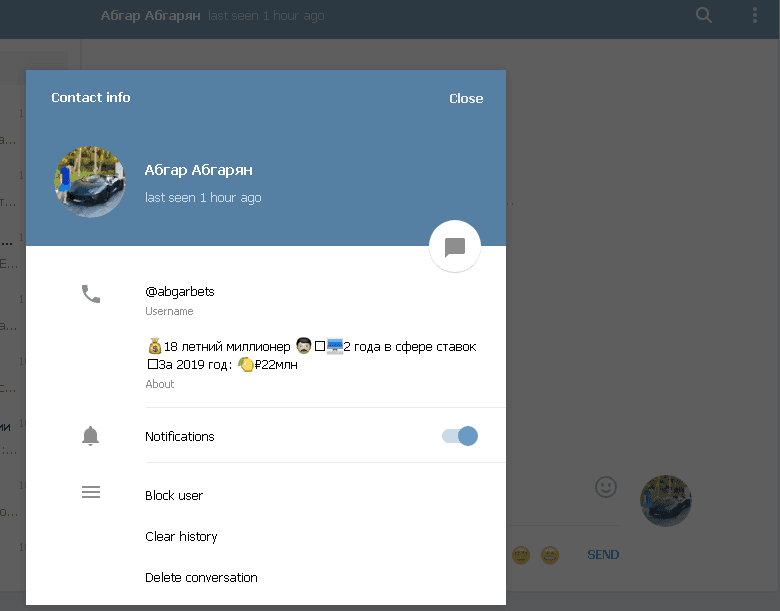Toggle the Notifications switch off

pos(460,436)
